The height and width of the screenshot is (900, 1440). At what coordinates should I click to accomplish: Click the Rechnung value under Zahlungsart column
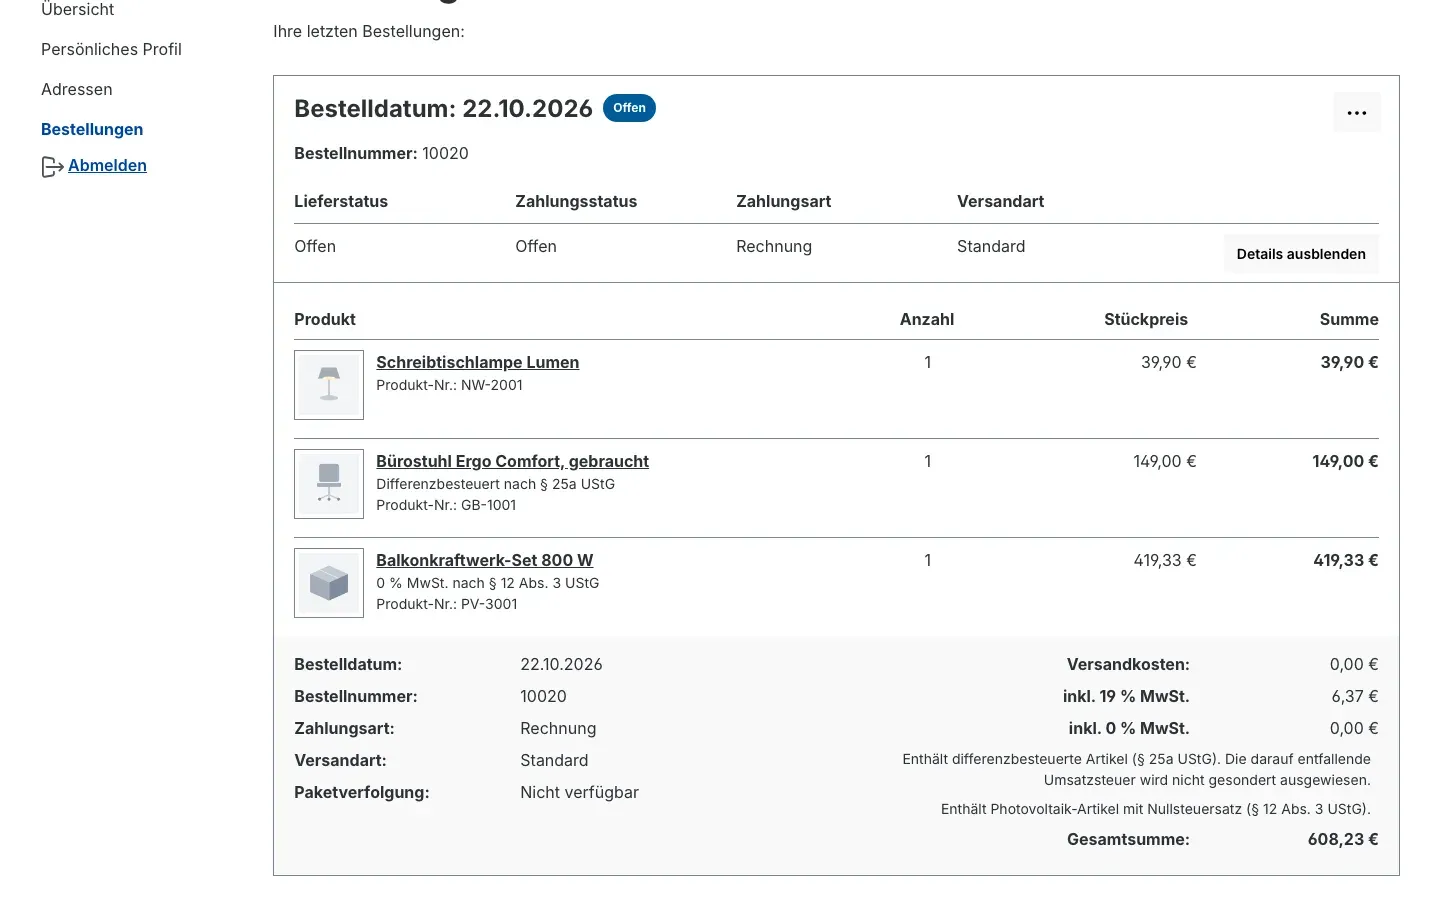(x=774, y=246)
